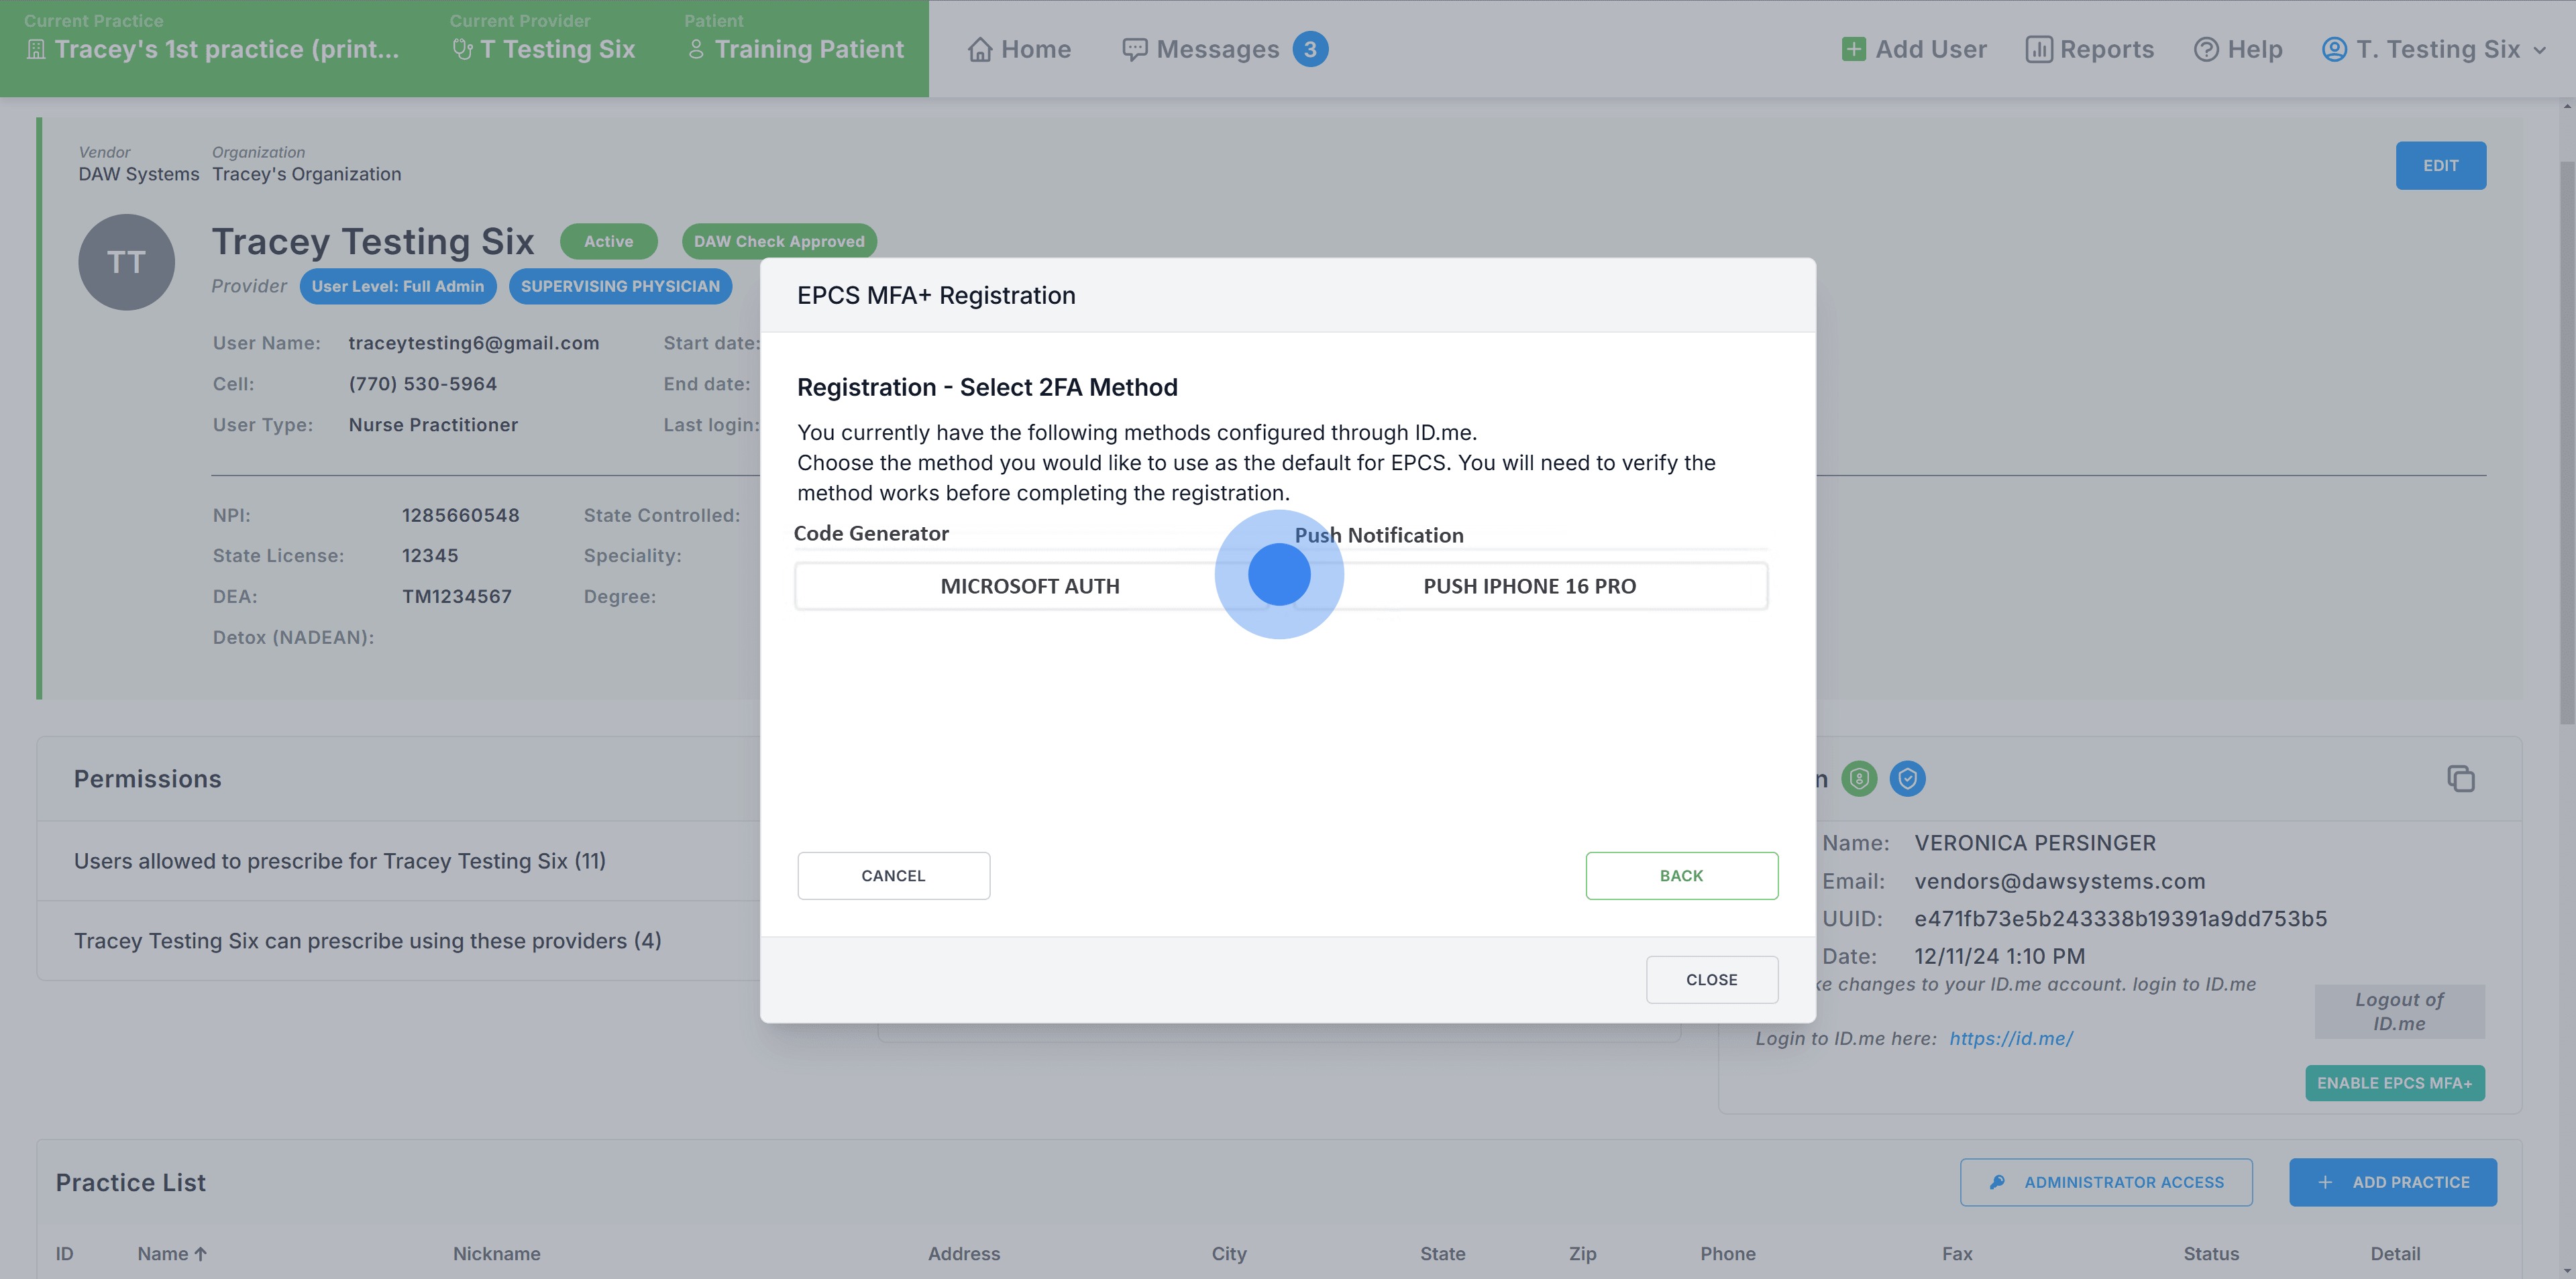Click the Home house icon
The height and width of the screenshot is (1279, 2576).
(x=979, y=49)
